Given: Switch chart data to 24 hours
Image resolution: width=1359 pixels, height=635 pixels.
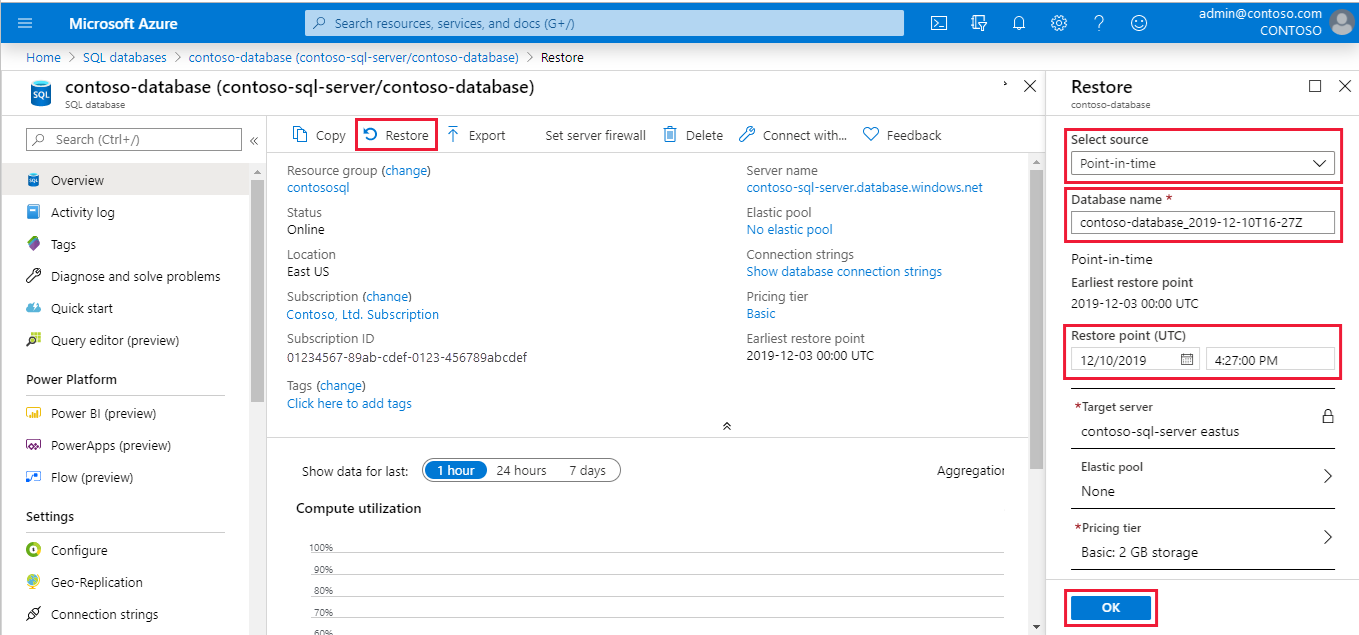Looking at the screenshot, I should tap(521, 470).
